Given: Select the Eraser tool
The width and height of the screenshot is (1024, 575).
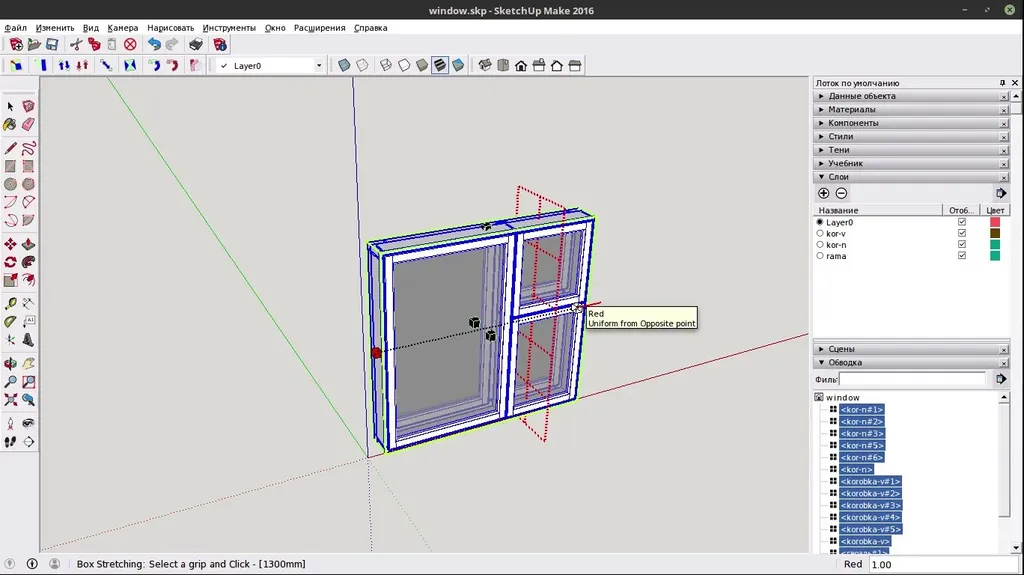Looking at the screenshot, I should 28,124.
